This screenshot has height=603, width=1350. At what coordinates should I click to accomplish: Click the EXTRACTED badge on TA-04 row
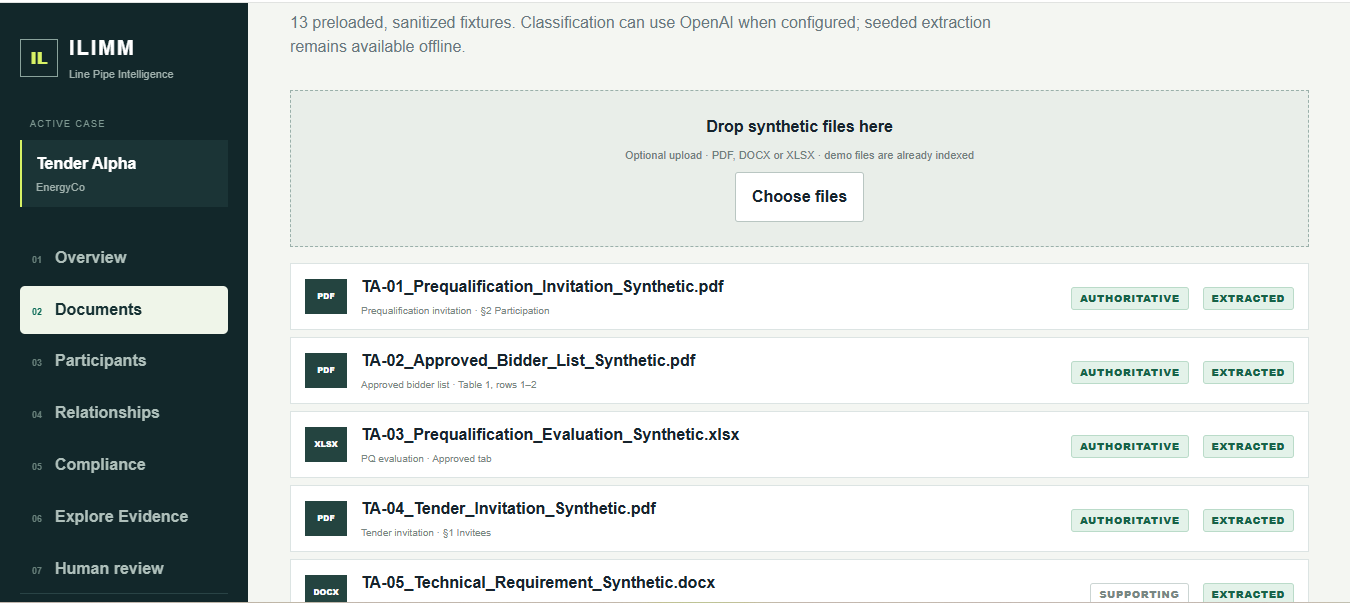coord(1248,520)
